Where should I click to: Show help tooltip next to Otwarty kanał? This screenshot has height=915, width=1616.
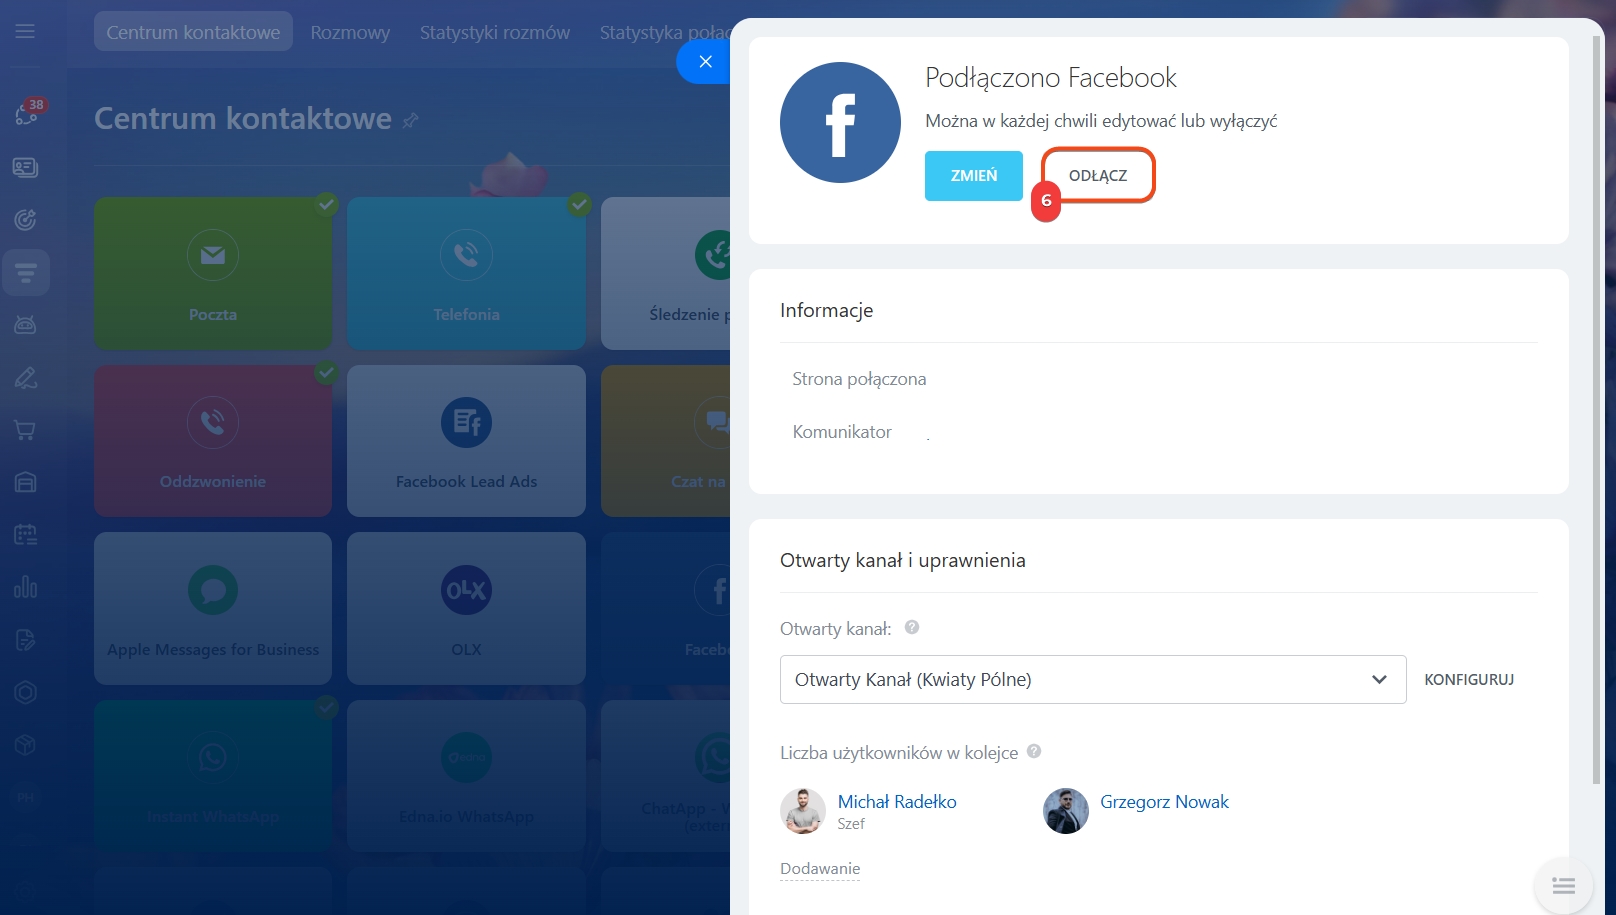click(x=912, y=628)
